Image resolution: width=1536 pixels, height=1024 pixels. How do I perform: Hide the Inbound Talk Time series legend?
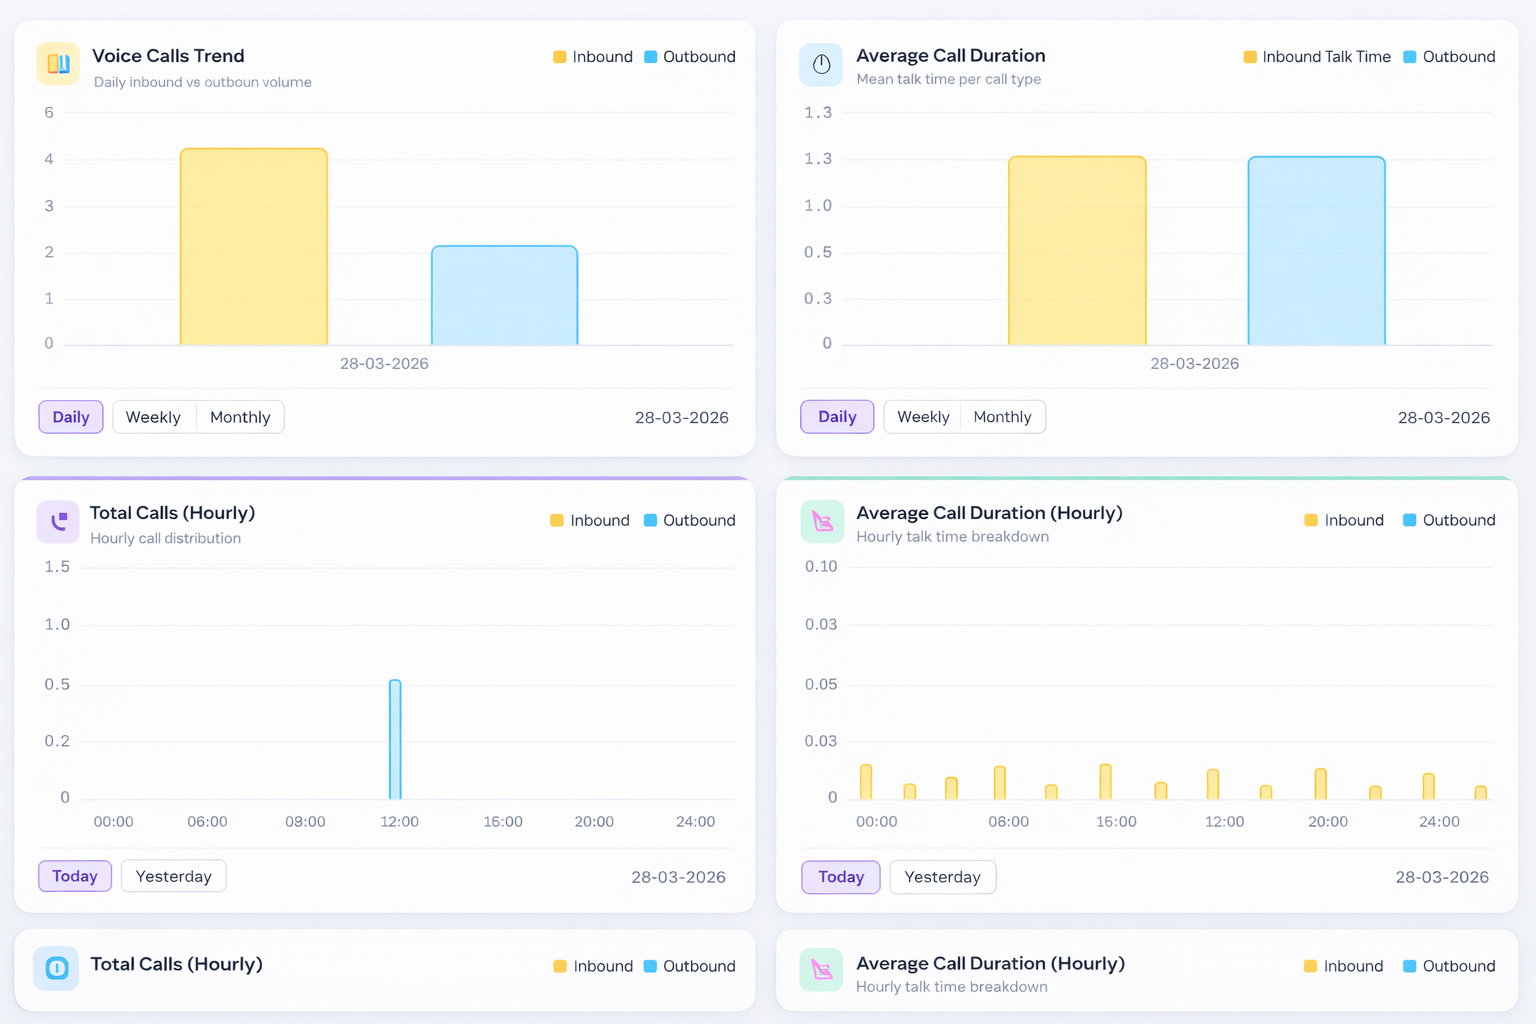coord(1316,56)
